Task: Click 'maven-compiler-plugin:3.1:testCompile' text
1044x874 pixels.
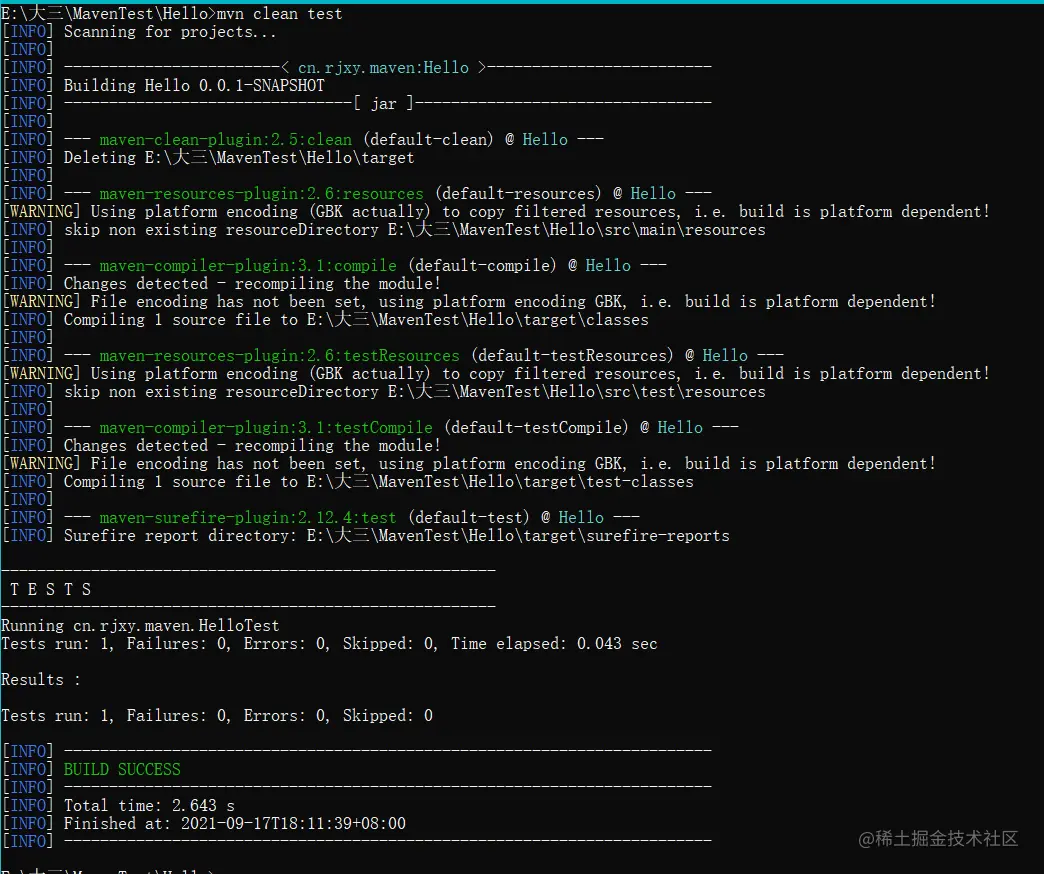Action: 266,427
